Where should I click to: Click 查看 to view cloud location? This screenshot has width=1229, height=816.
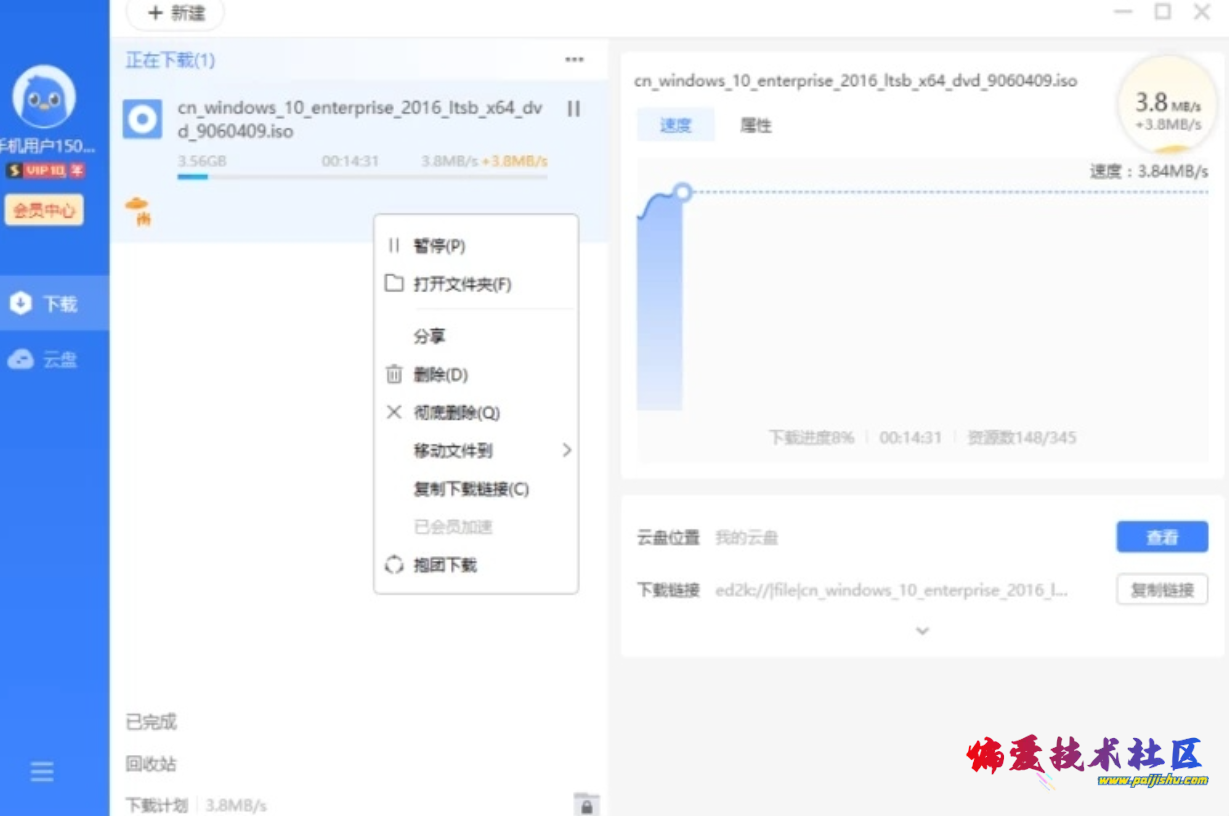point(1162,537)
